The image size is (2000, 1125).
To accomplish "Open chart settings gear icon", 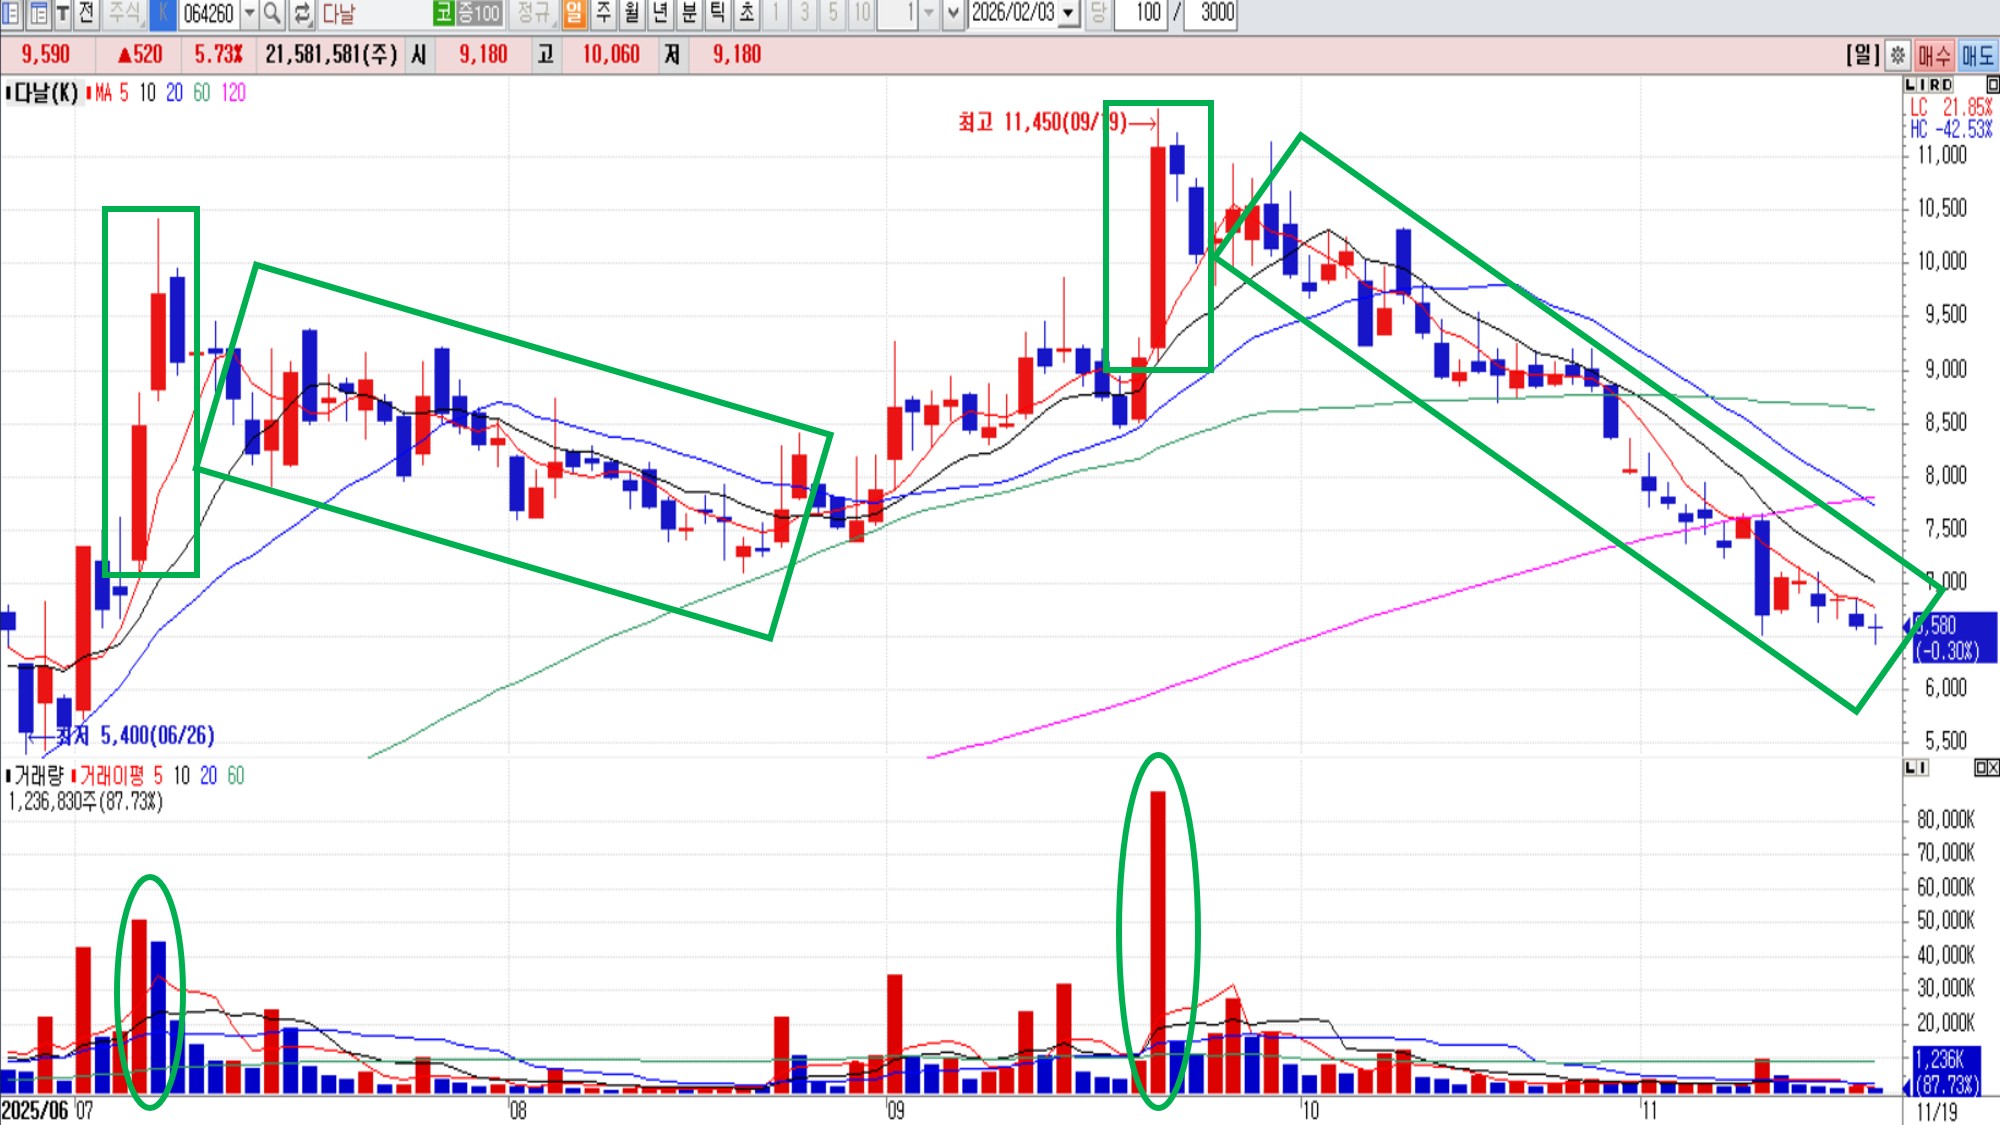I will pos(1897,55).
